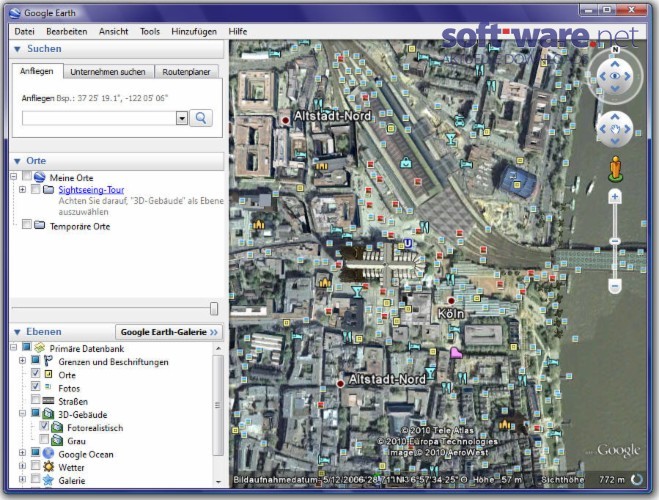
Task: Open the Bearbeiten menu
Action: tap(67, 32)
